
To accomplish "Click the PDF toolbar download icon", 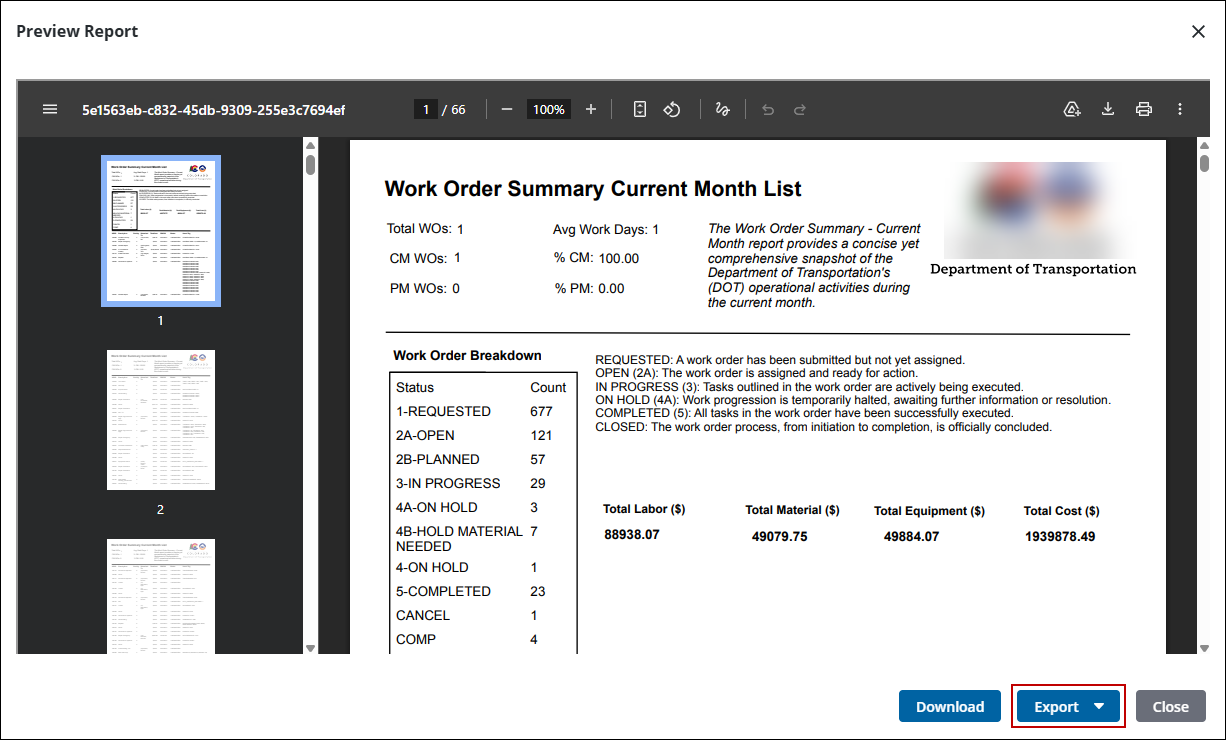I will (x=1108, y=110).
